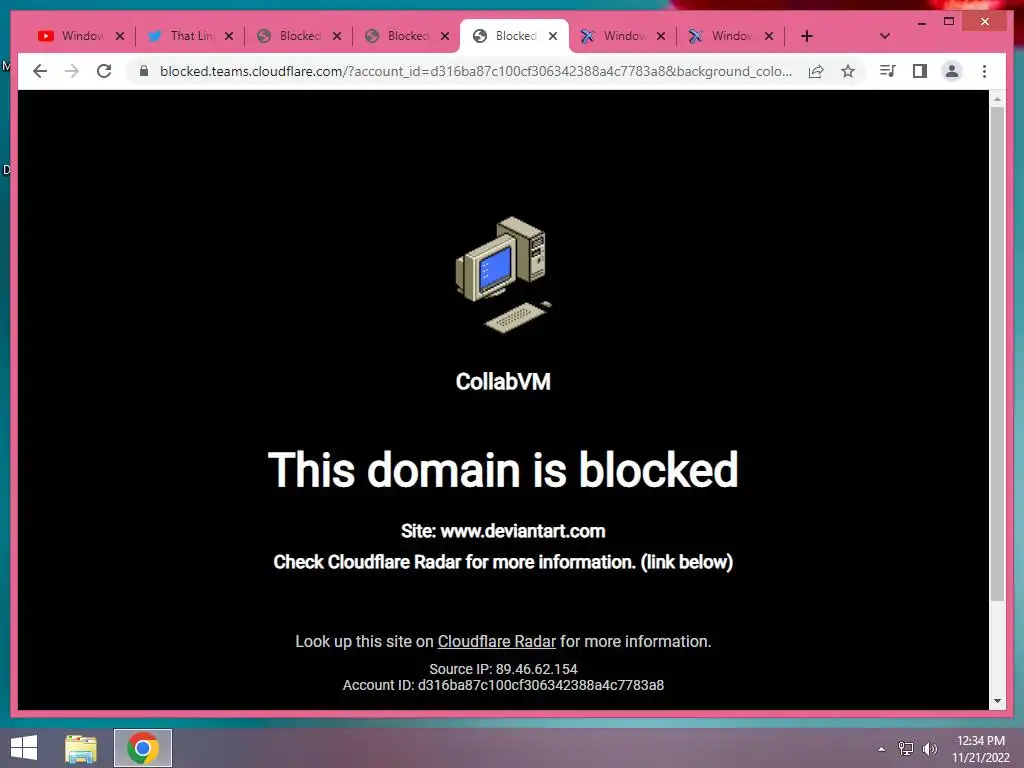This screenshot has width=1024, height=768.
Task: Open the volume speaker icon in tray
Action: click(930, 749)
